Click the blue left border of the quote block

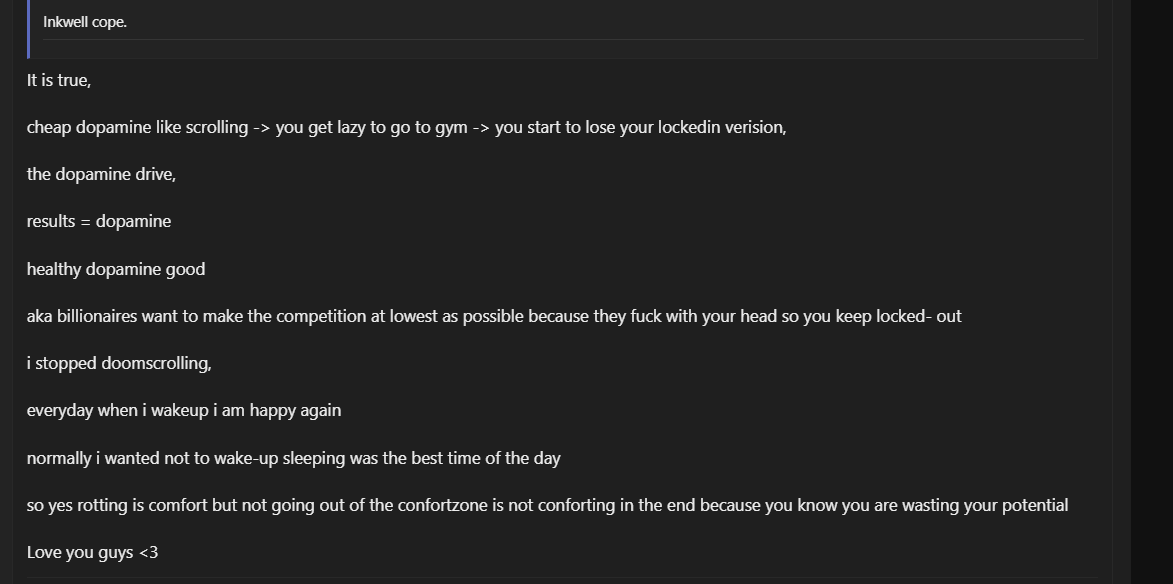28,29
